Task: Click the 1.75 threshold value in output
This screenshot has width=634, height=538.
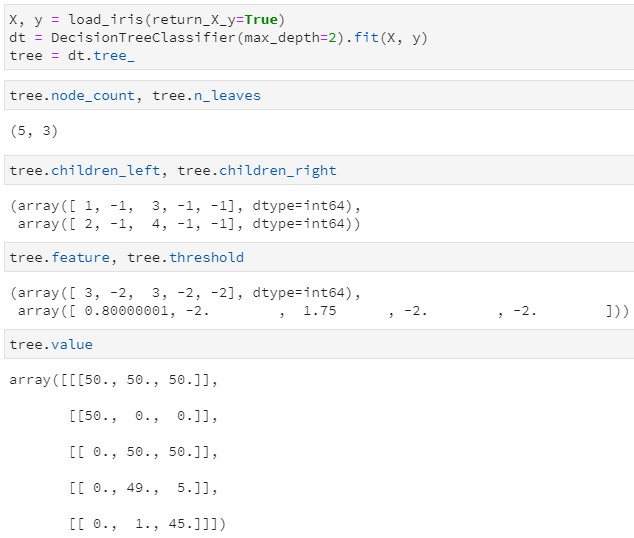Action: tap(320, 311)
